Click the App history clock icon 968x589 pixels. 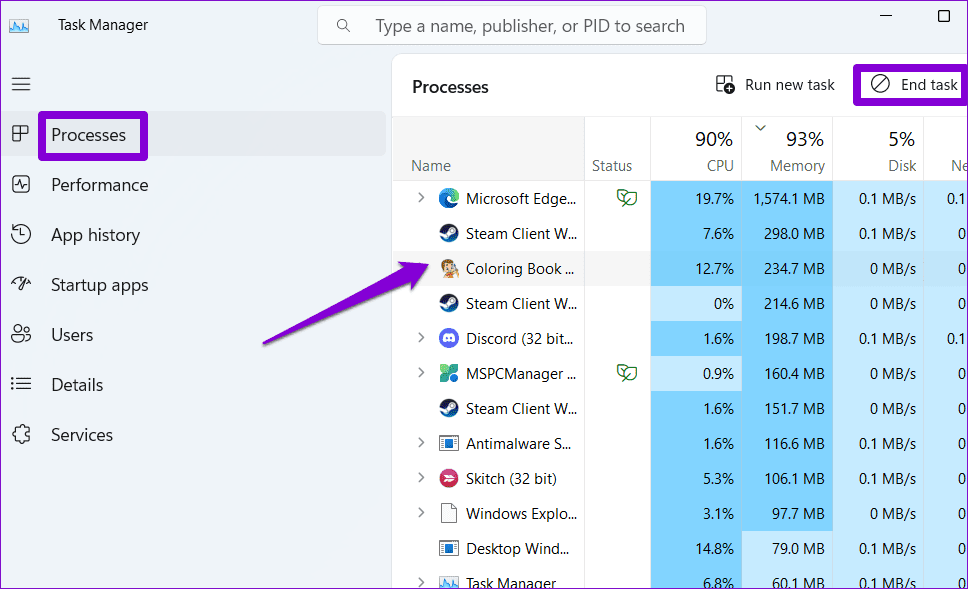[21, 235]
